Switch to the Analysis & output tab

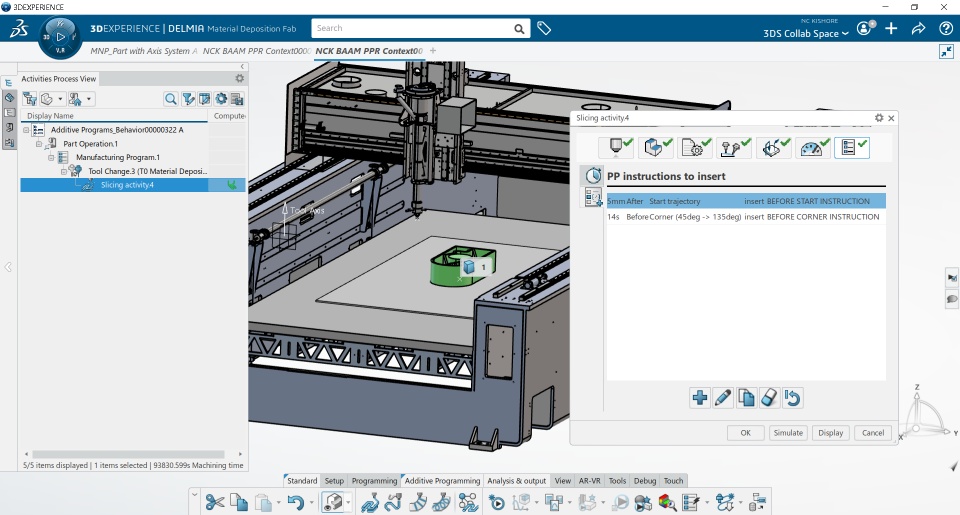tap(516, 481)
